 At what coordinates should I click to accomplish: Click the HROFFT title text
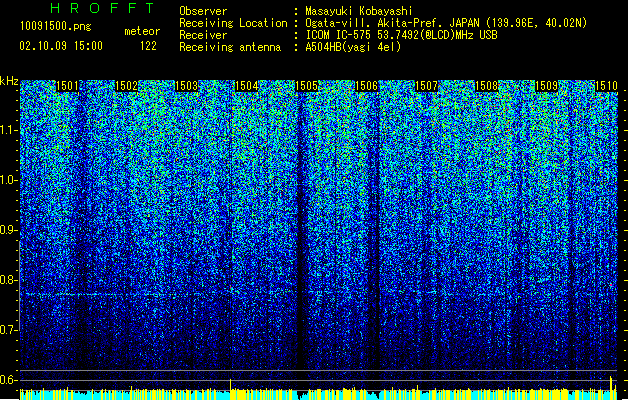point(102,8)
